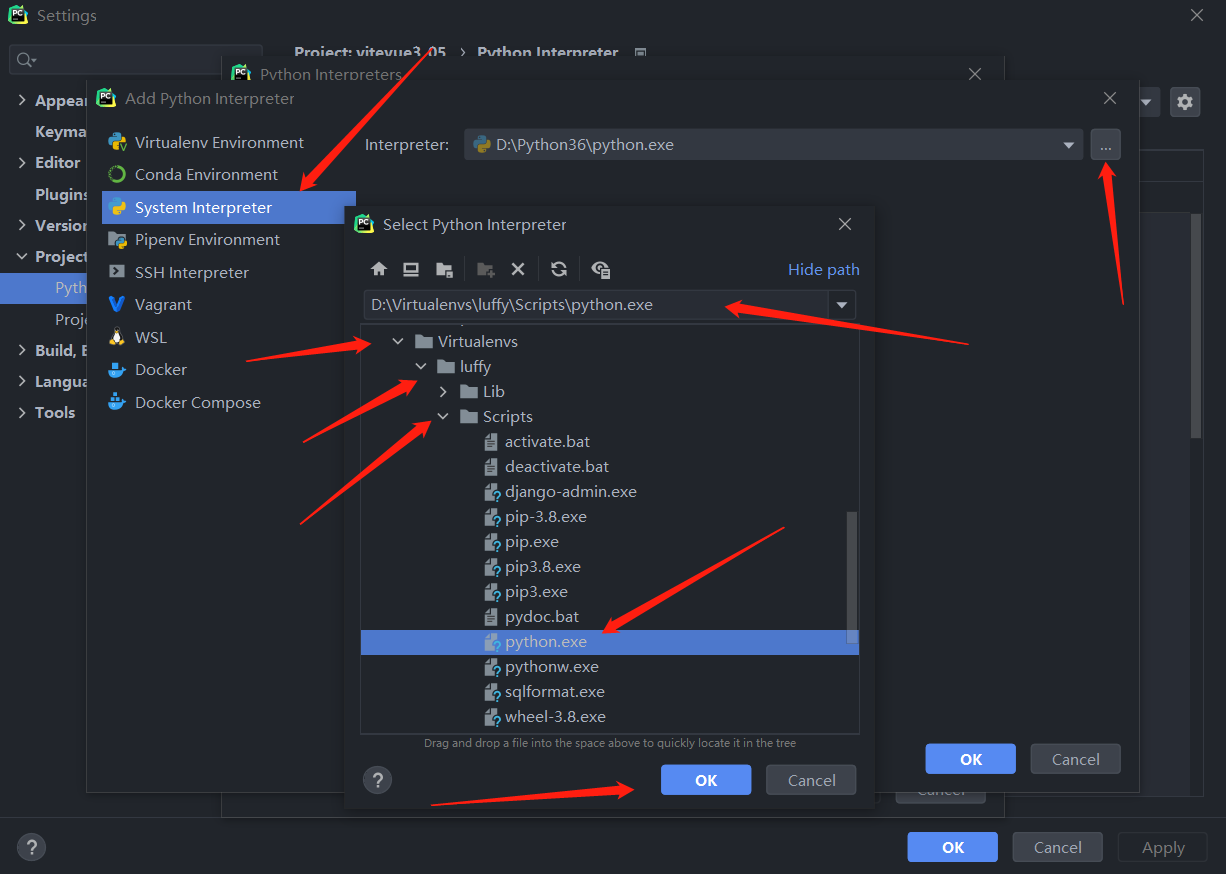Cancel the Add Python Interpreter dialog

point(1076,759)
